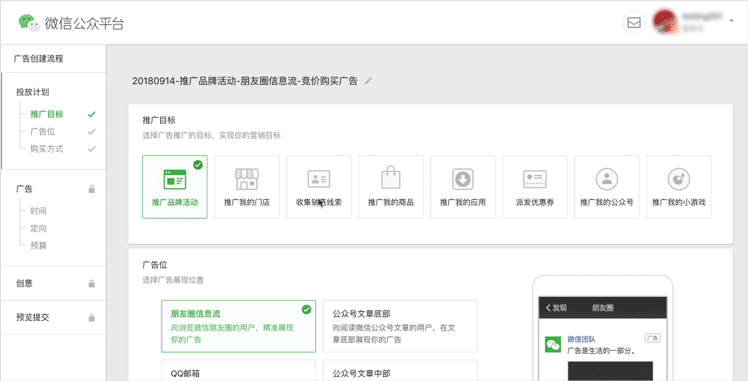748x381 pixels.
Task: Click the WeChat logo icon
Action: [x=29, y=22]
